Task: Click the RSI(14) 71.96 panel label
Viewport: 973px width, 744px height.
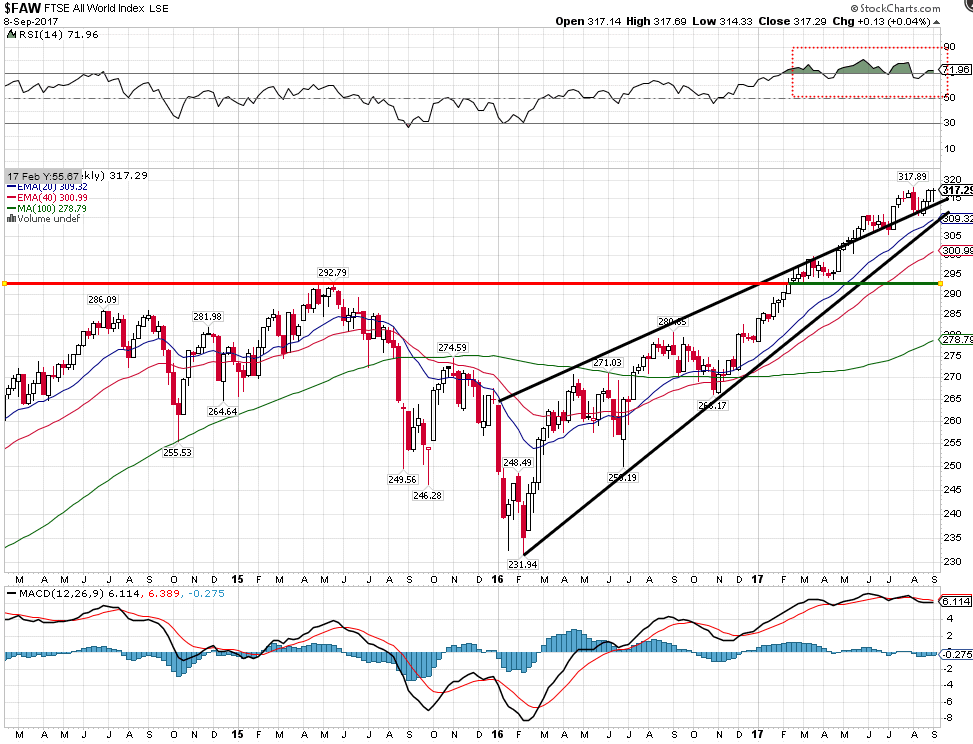Action: pos(58,35)
